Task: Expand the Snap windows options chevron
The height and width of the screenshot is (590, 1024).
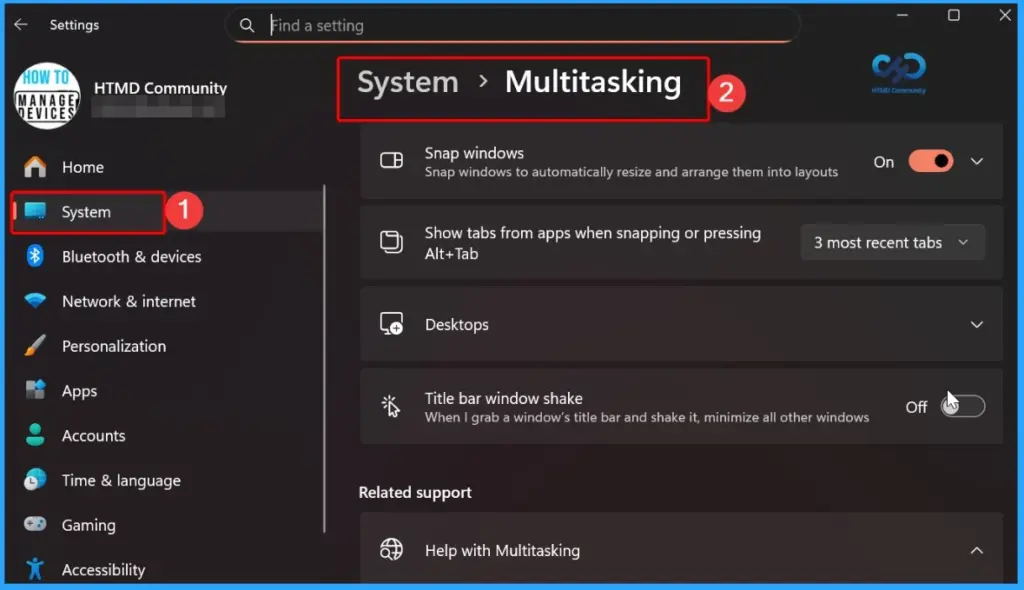Action: (x=976, y=161)
